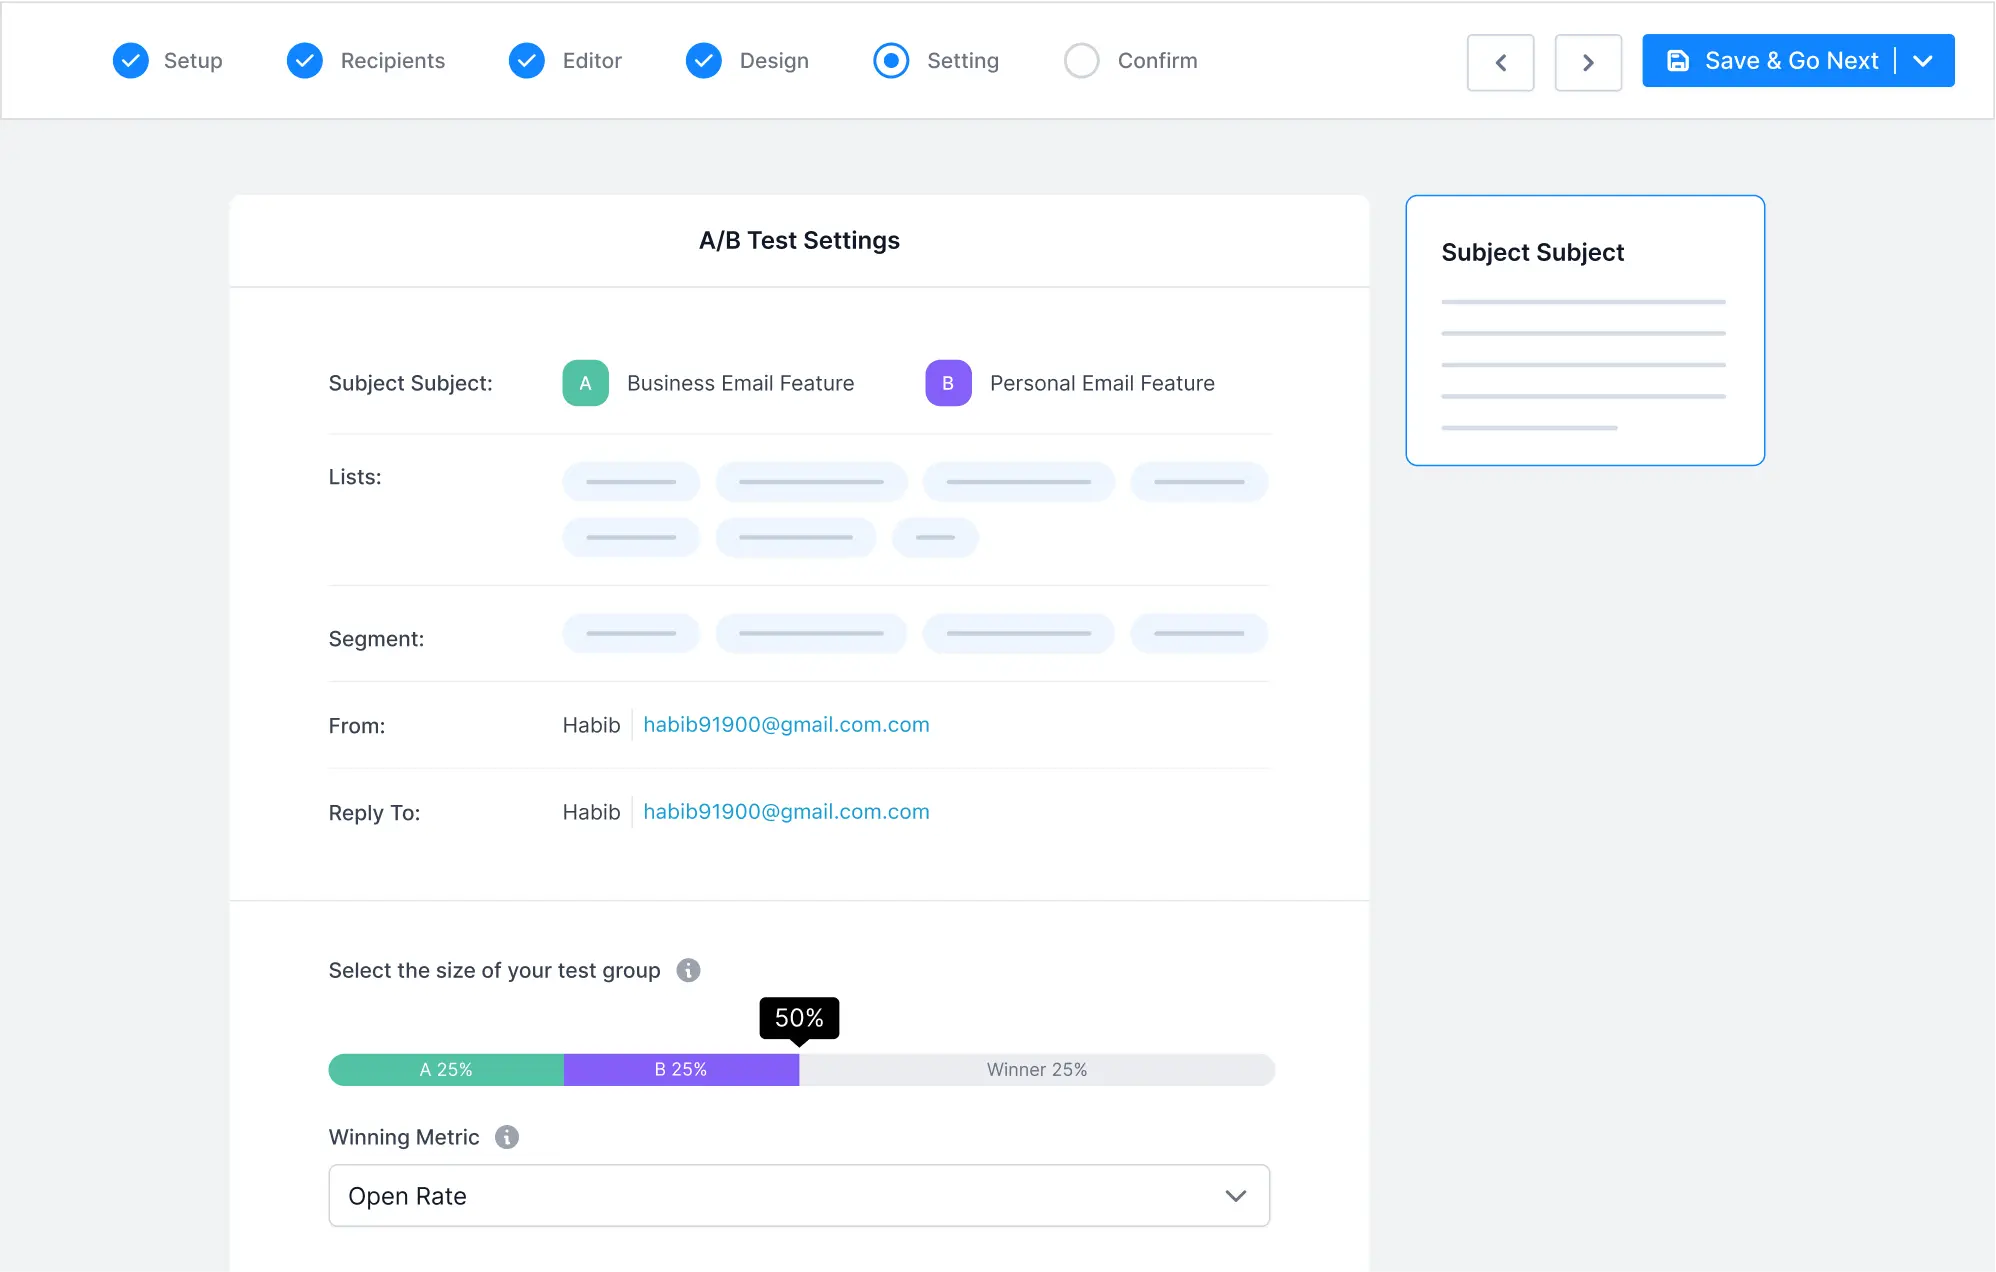
Task: Open the From email address link
Action: pyautogui.click(x=786, y=725)
